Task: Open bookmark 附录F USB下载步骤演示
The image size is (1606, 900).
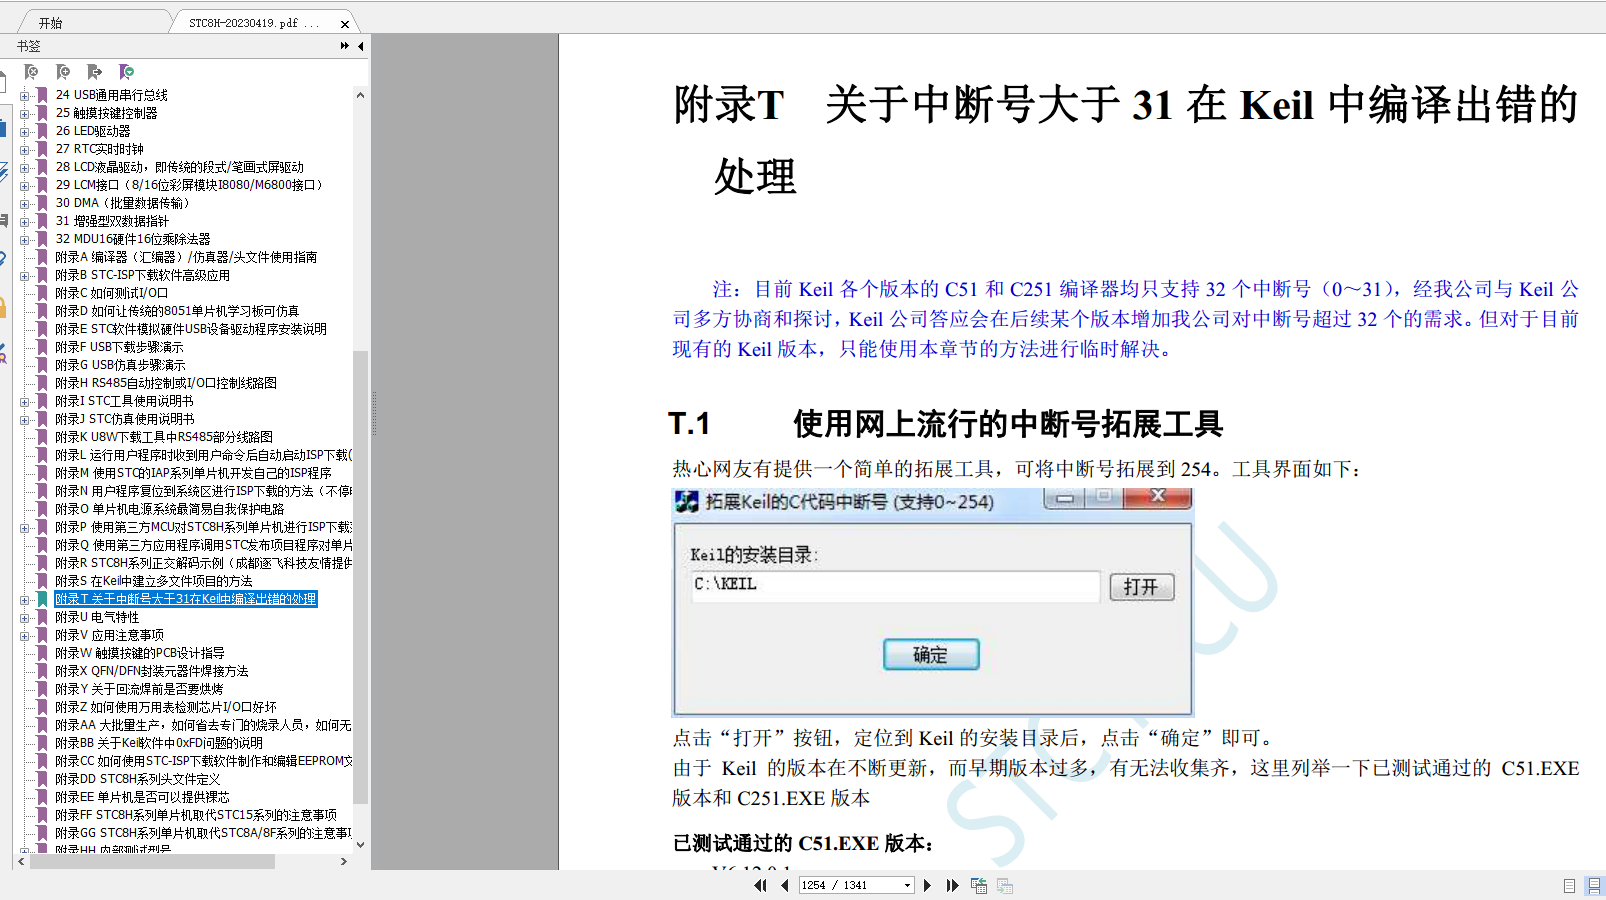Action: pos(119,347)
